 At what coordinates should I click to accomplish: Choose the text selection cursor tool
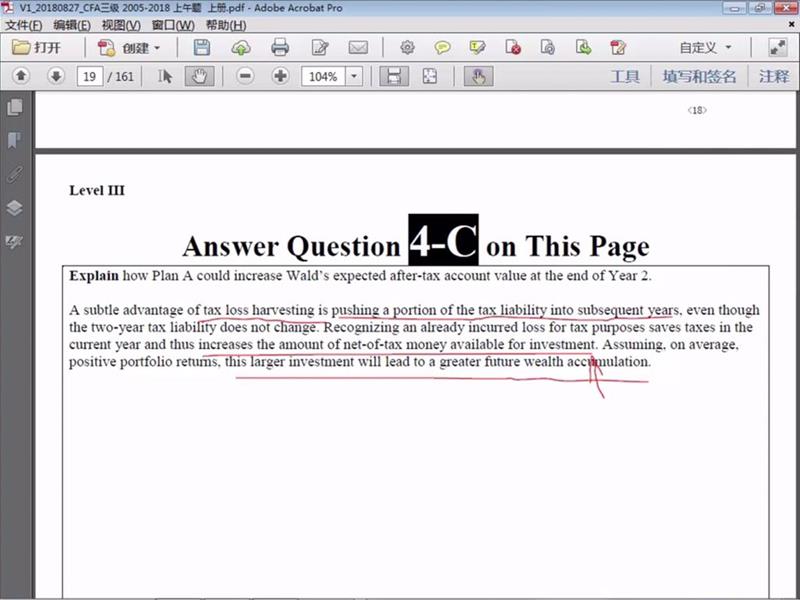pos(165,77)
